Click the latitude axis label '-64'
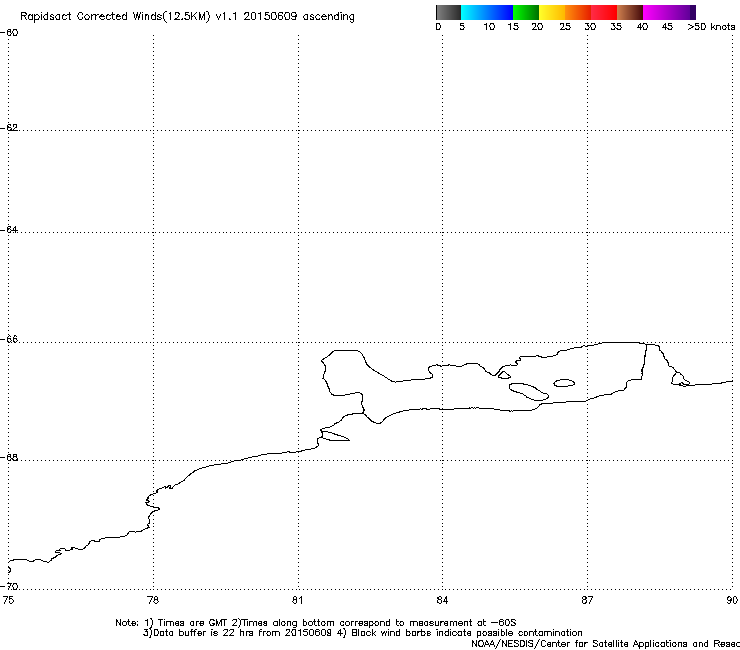Image resolution: width=740 pixels, height=650 pixels. [9, 229]
